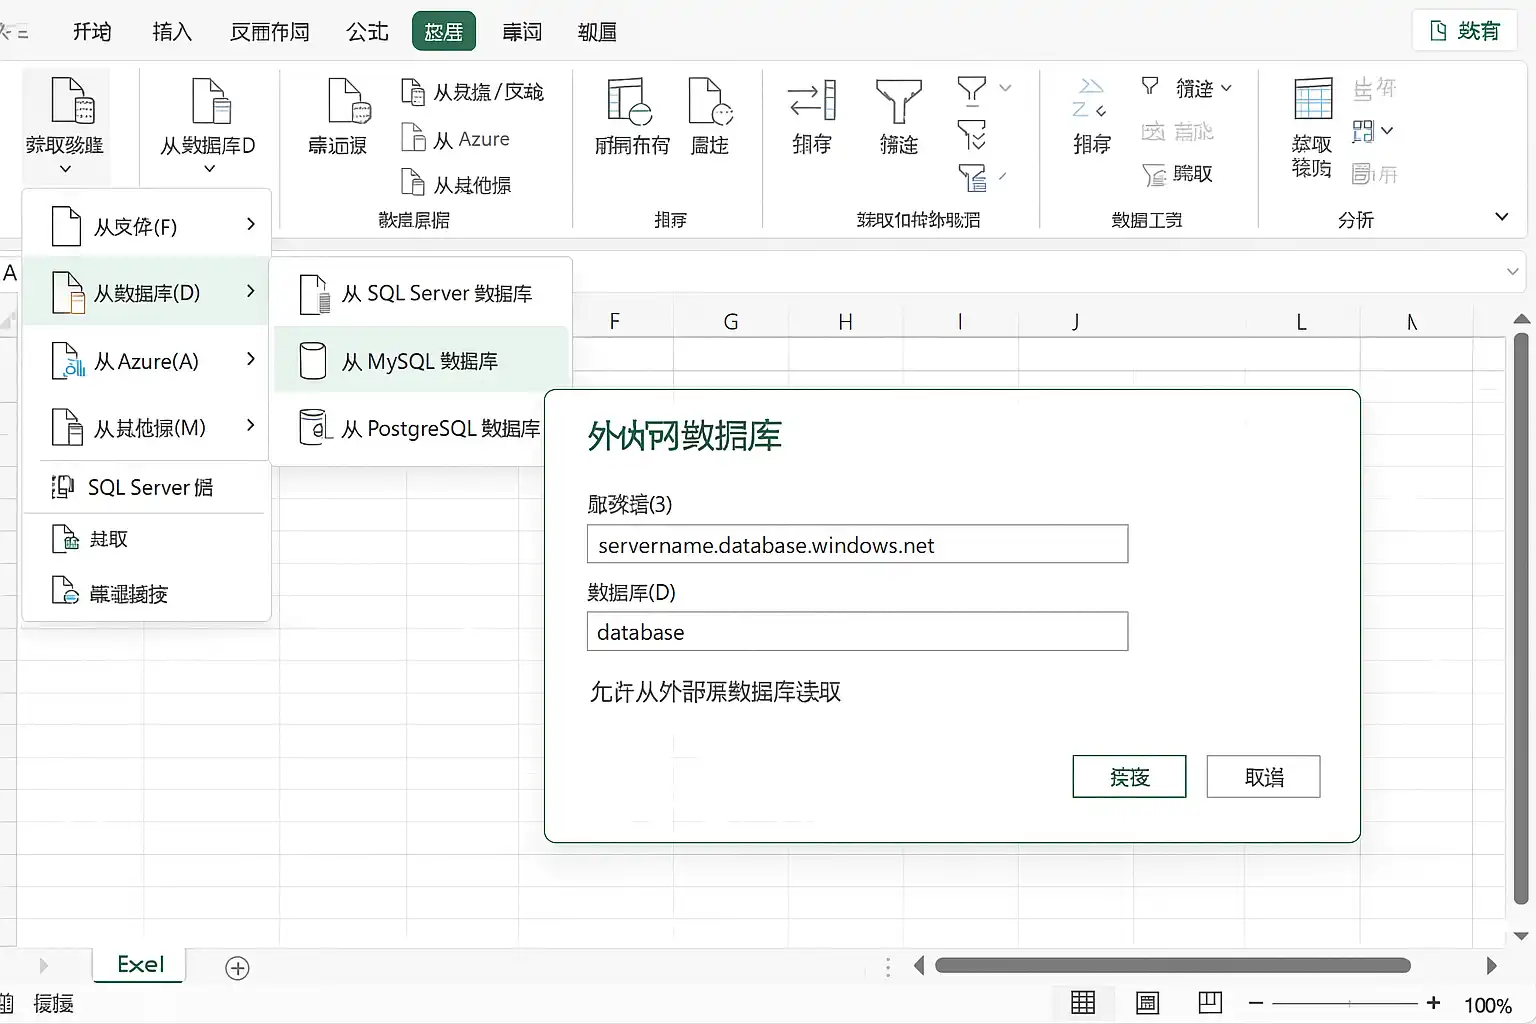
Task: Click the sort arrows icon in ribbon
Action: [x=812, y=101]
